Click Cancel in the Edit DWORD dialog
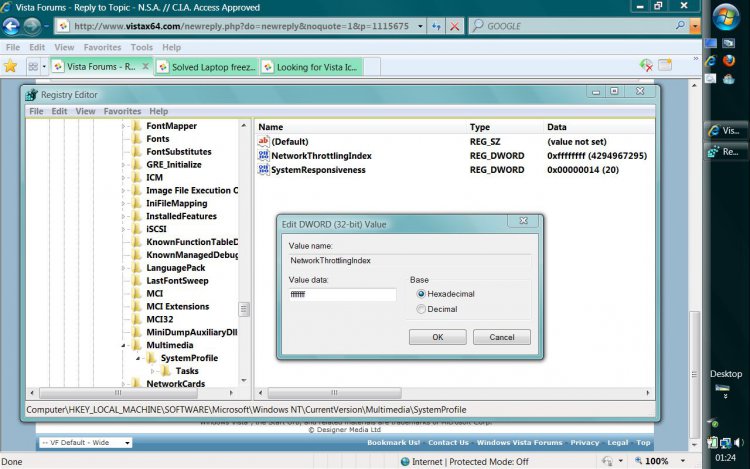The image size is (750, 469). click(x=502, y=337)
